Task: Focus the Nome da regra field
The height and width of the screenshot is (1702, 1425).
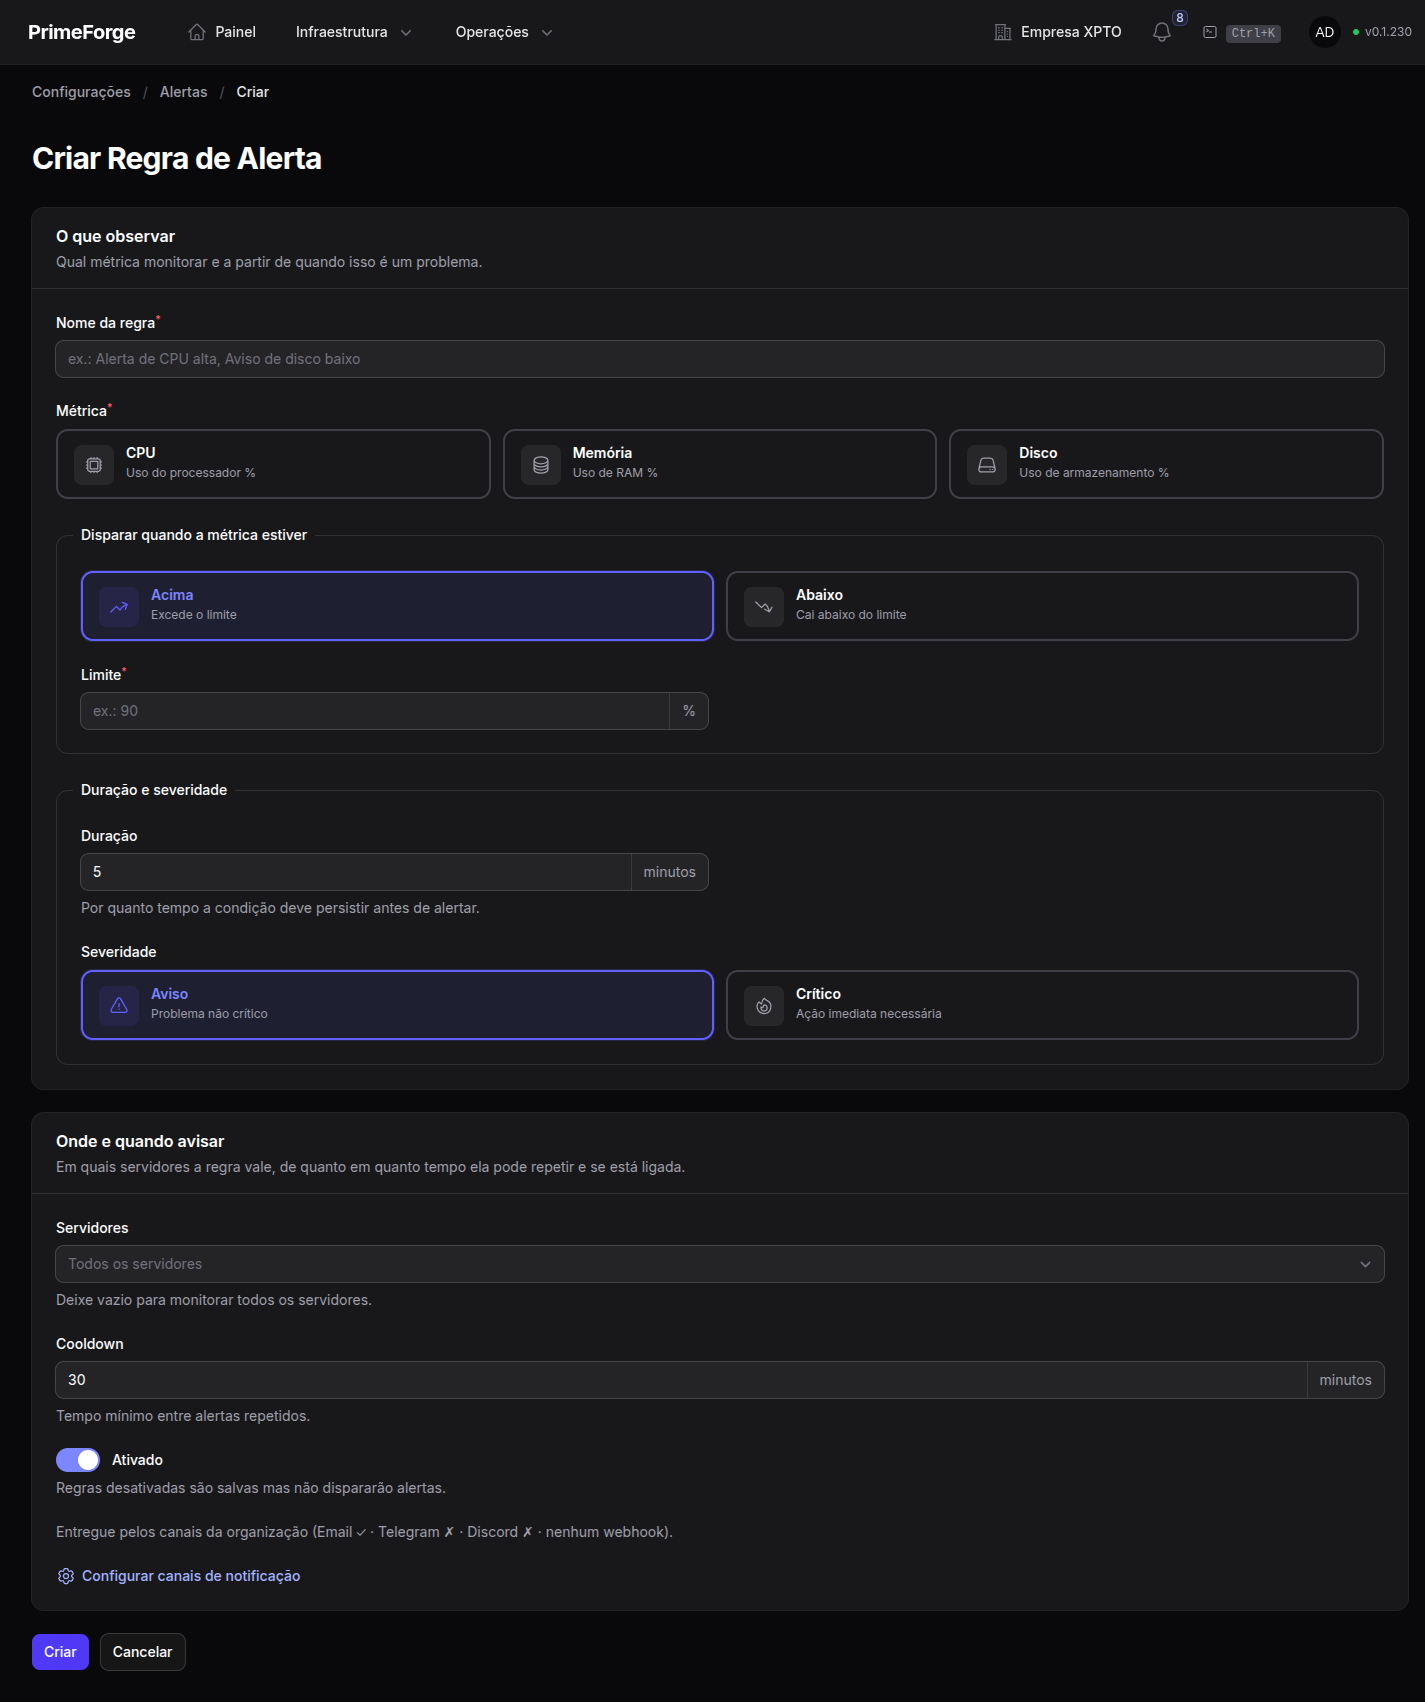Action: (720, 359)
